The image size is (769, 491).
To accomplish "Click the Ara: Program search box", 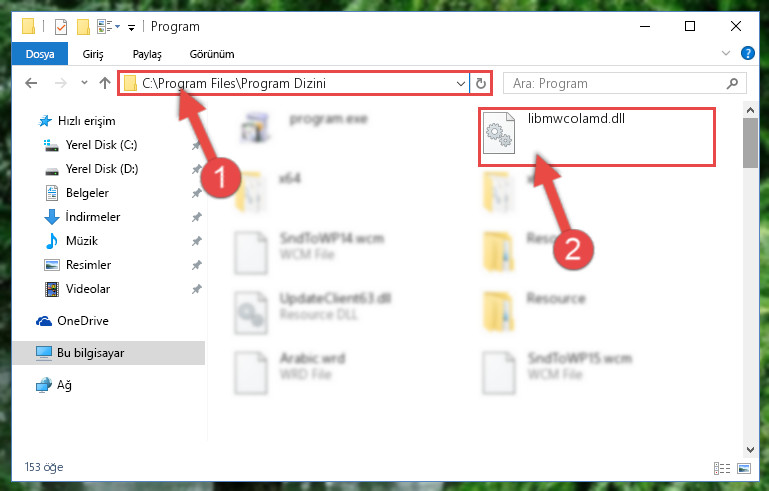I will [625, 83].
